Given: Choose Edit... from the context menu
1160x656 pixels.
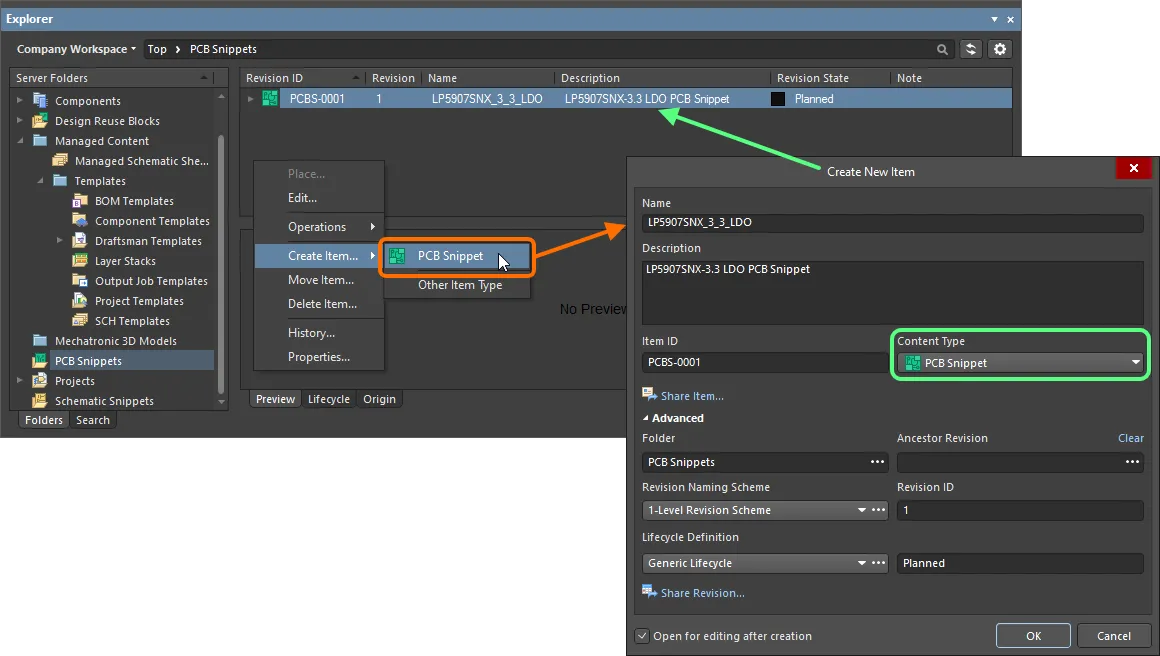Looking at the screenshot, I should [x=319, y=198].
